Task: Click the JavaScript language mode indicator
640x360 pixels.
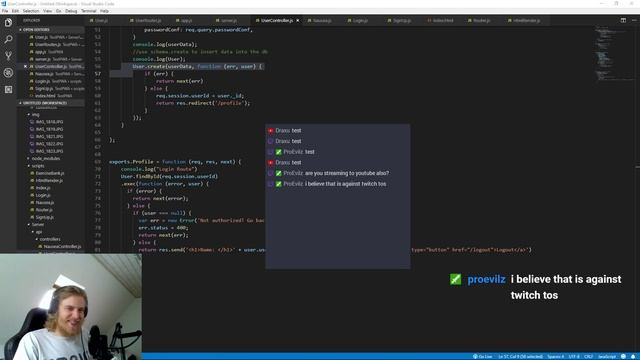Action: [607, 356]
